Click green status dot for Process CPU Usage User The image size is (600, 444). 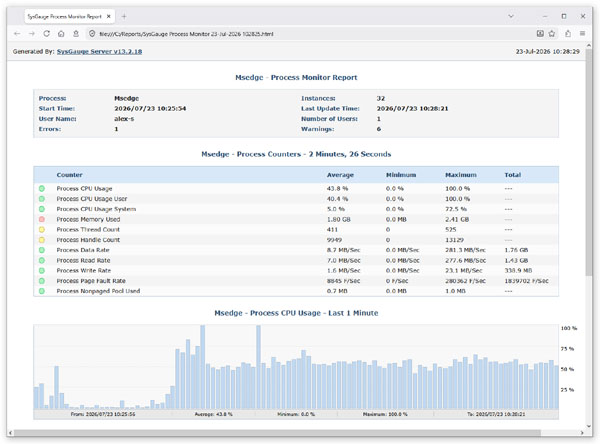pos(42,199)
